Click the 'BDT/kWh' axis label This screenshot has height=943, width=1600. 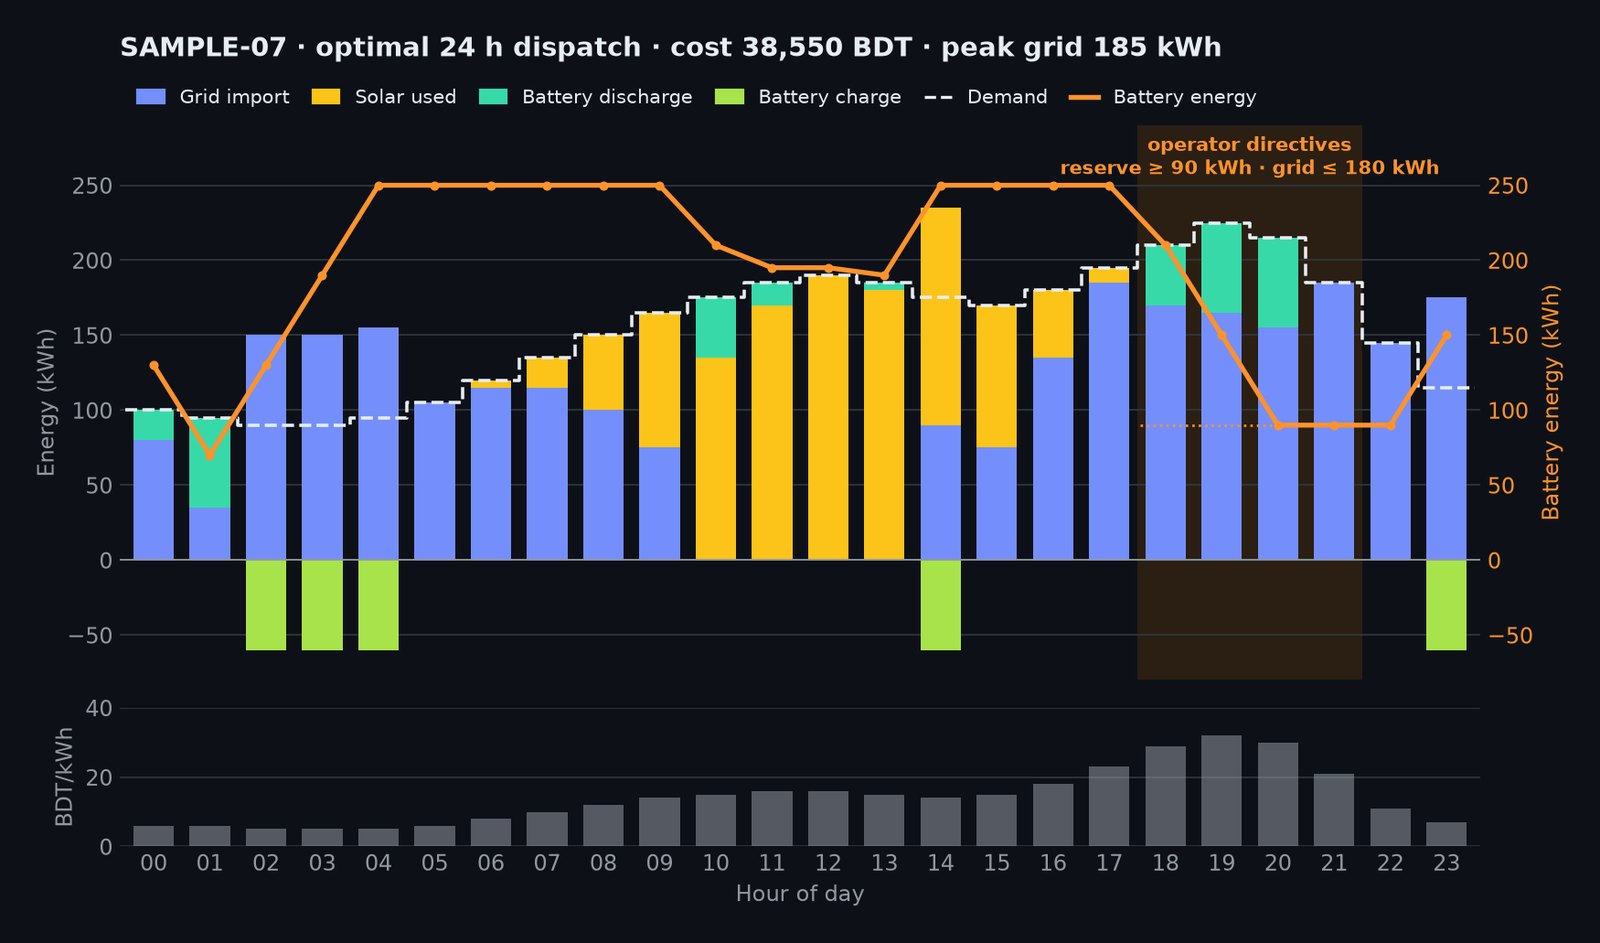coord(64,777)
